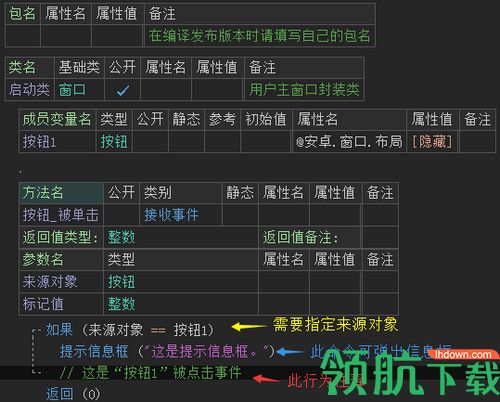Screen dimensions: 500x402
Task: Select parameter name 来源对象
Action: pos(50,282)
